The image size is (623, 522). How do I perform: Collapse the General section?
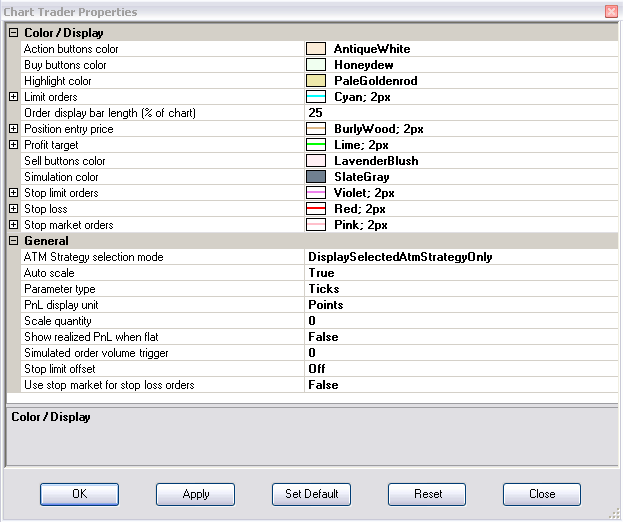14,240
